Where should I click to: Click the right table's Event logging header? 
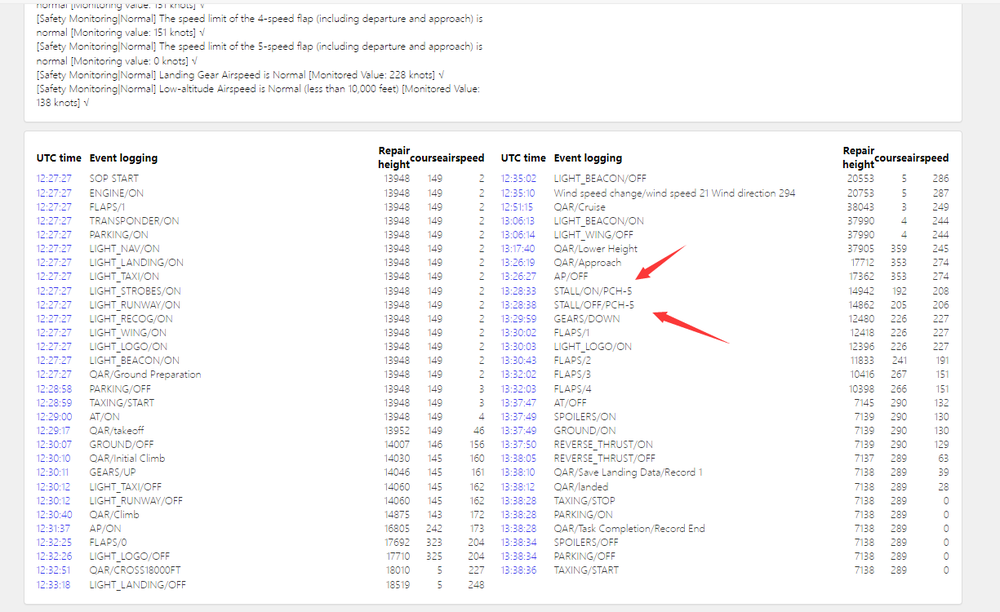(x=587, y=158)
